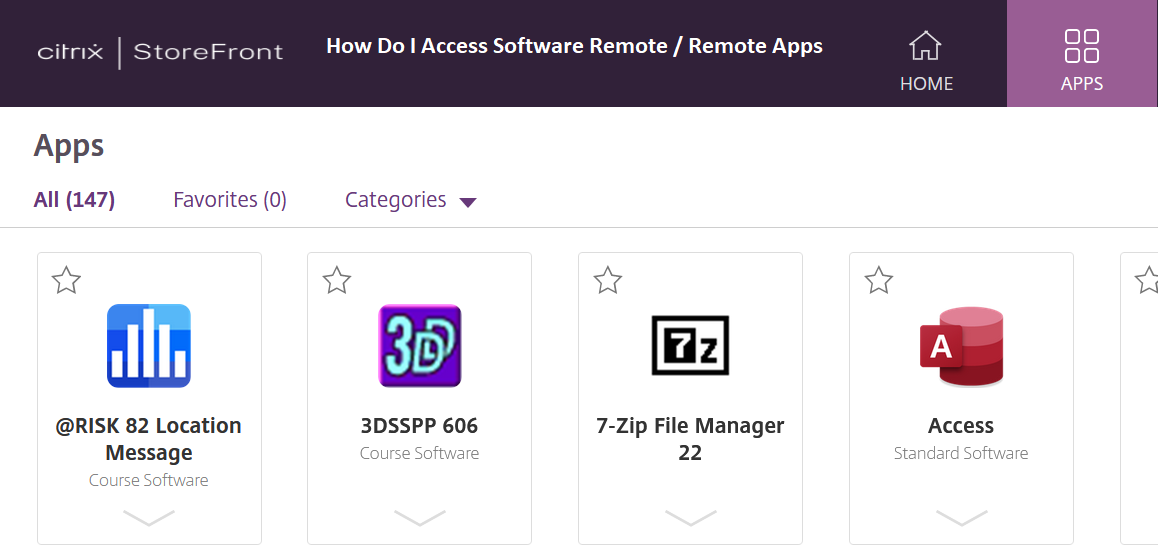Go to the HOME view
This screenshot has width=1158, height=555.
coord(926,61)
